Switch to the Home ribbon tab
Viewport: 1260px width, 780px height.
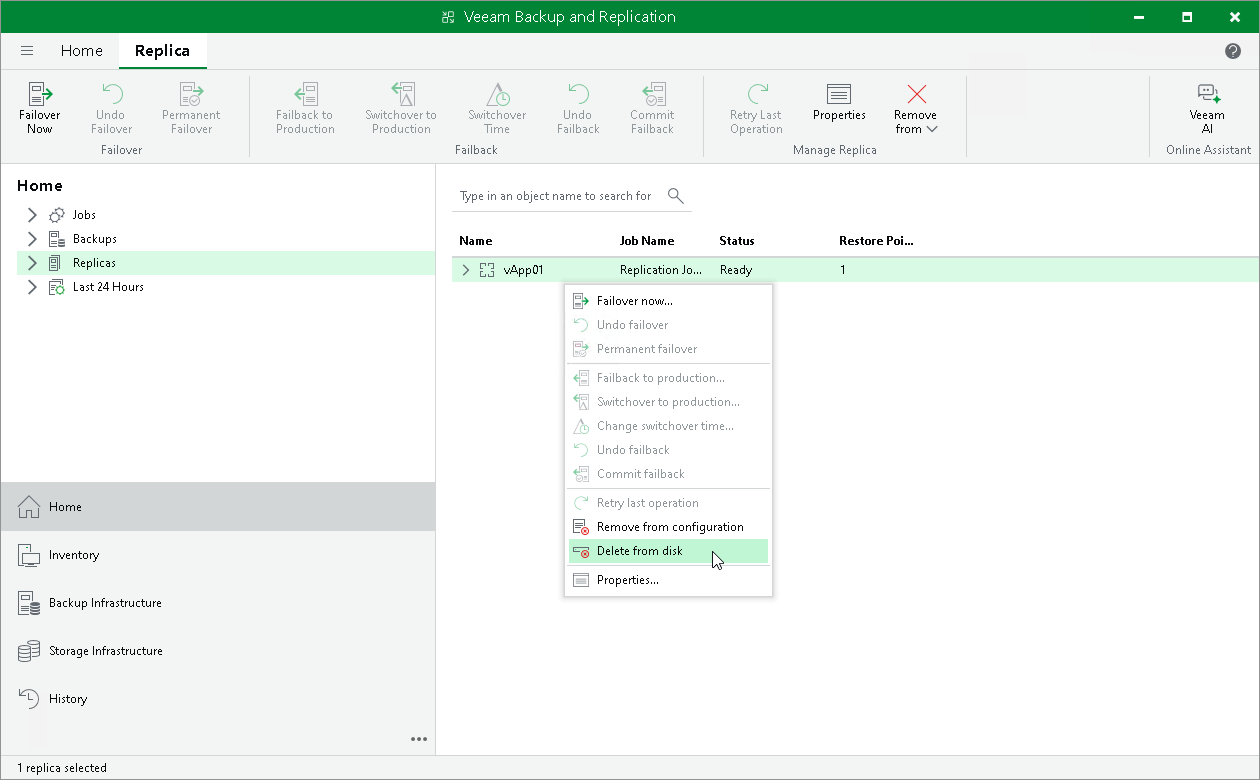82,50
